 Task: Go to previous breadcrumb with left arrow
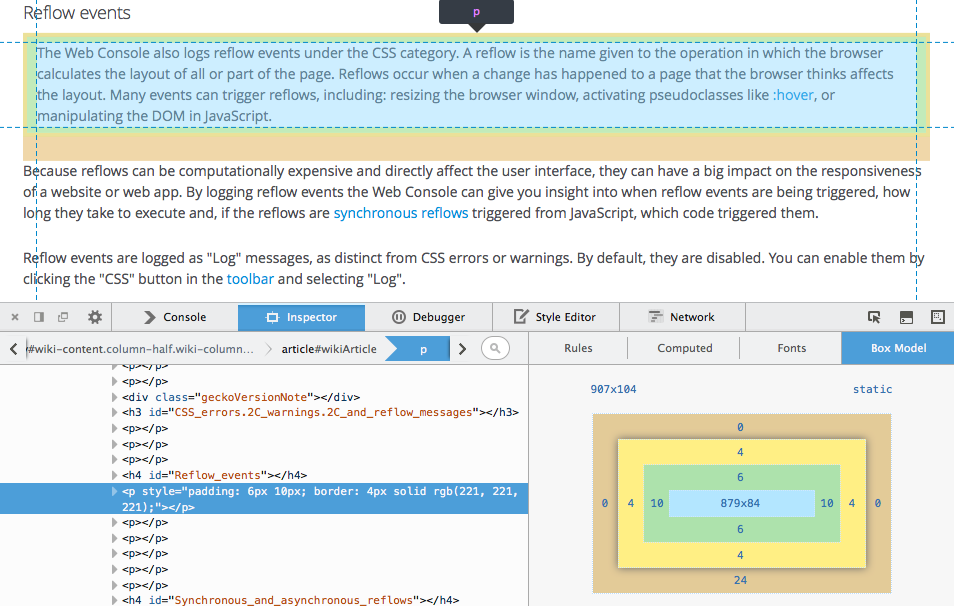point(13,349)
